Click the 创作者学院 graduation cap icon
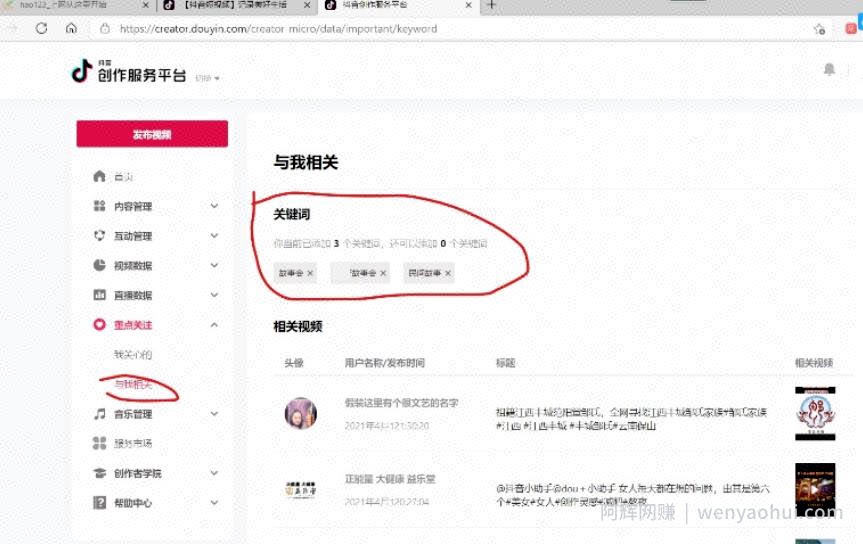Viewport: 863px width, 544px height. pyautogui.click(x=99, y=473)
